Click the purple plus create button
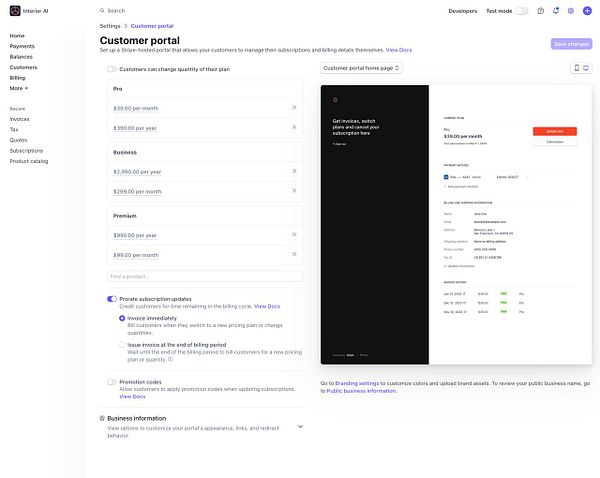This screenshot has width=600, height=478. pos(587,11)
